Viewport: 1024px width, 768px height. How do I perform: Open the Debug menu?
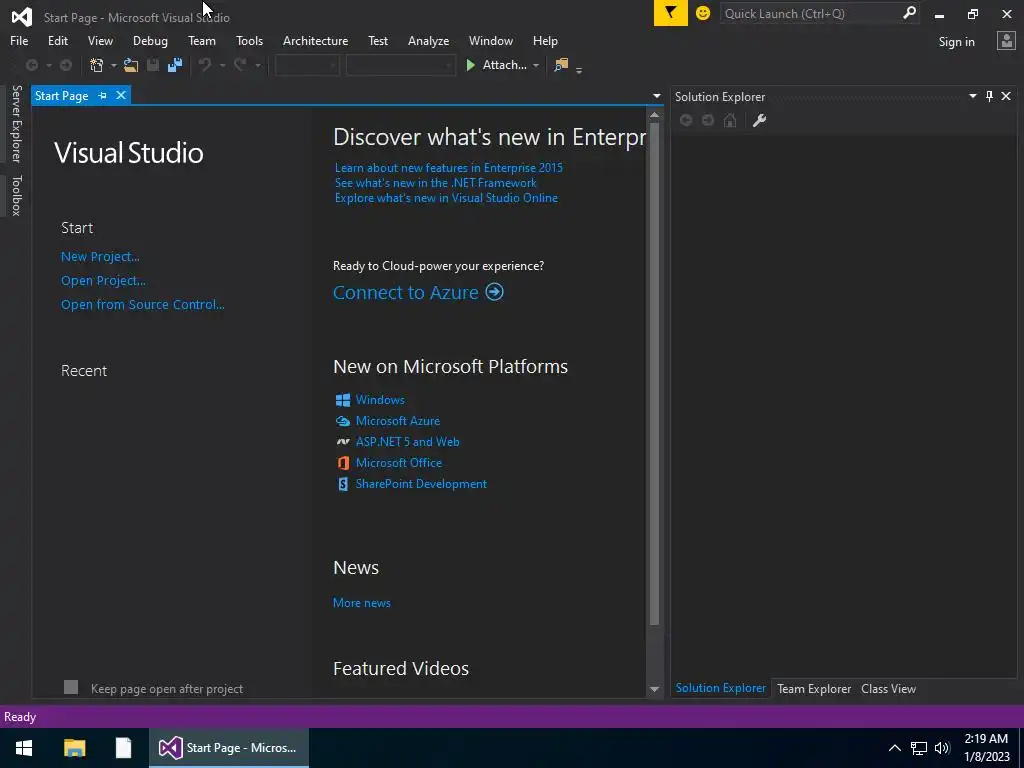pos(150,40)
